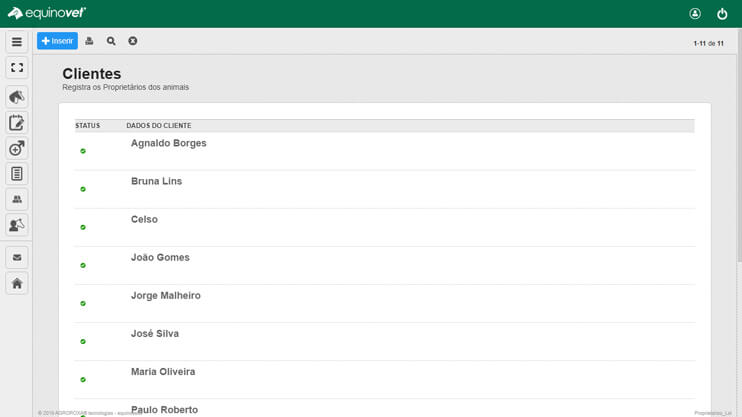Click the print icon in toolbar
Viewport: 742px width, 417px height.
click(89, 41)
